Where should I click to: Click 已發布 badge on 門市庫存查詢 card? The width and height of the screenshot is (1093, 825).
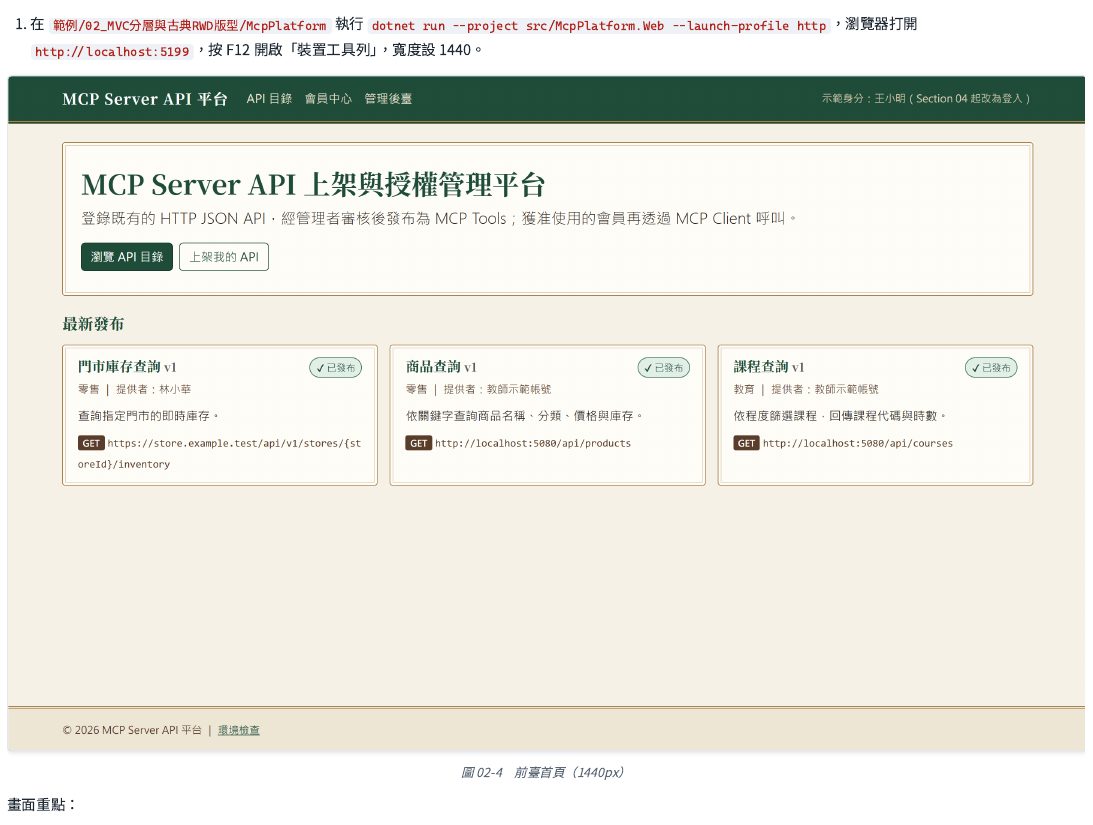(335, 367)
